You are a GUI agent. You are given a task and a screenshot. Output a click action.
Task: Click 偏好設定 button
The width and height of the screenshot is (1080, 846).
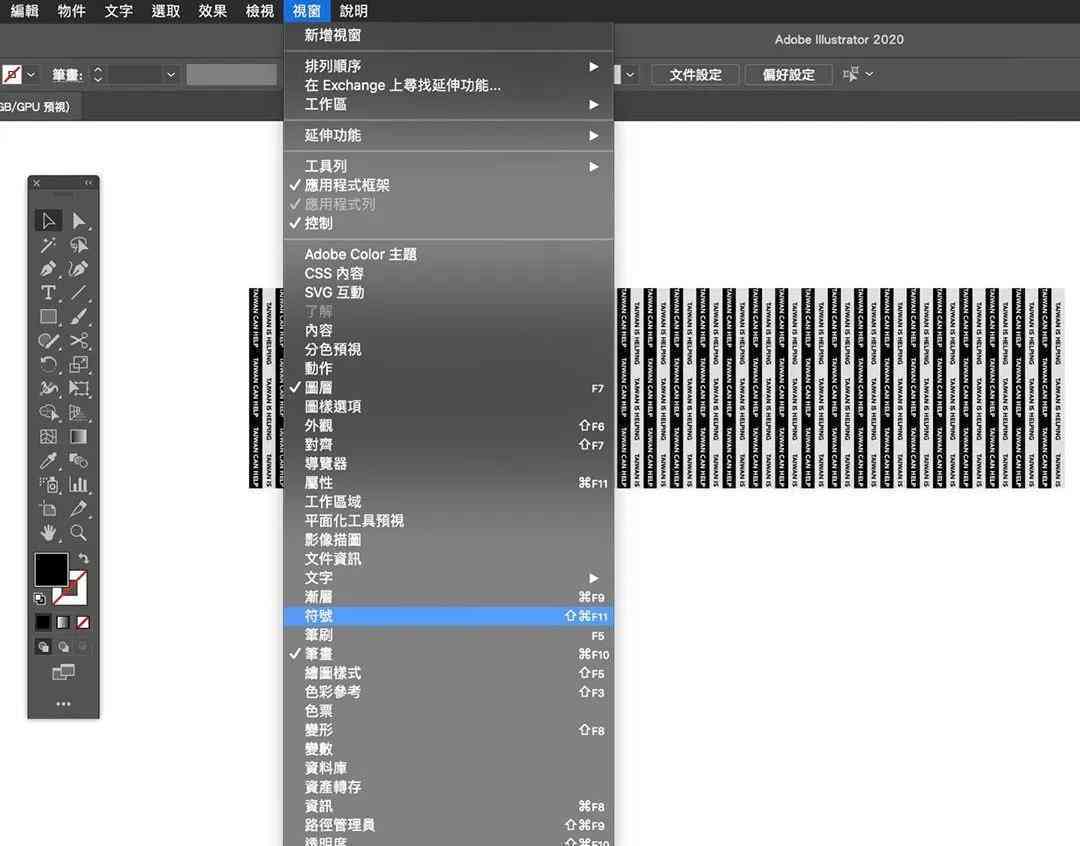point(789,74)
